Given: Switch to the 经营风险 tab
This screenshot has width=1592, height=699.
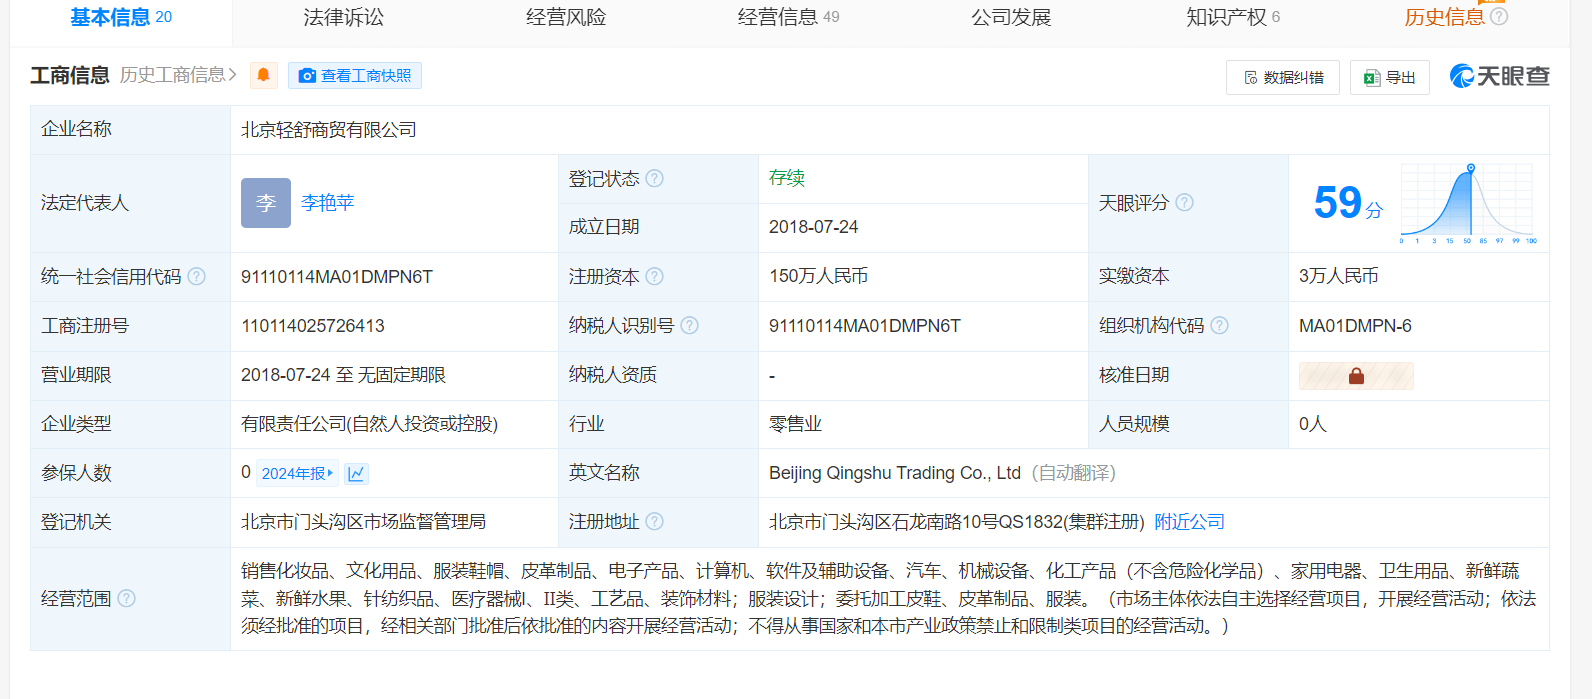Looking at the screenshot, I should (x=566, y=17).
